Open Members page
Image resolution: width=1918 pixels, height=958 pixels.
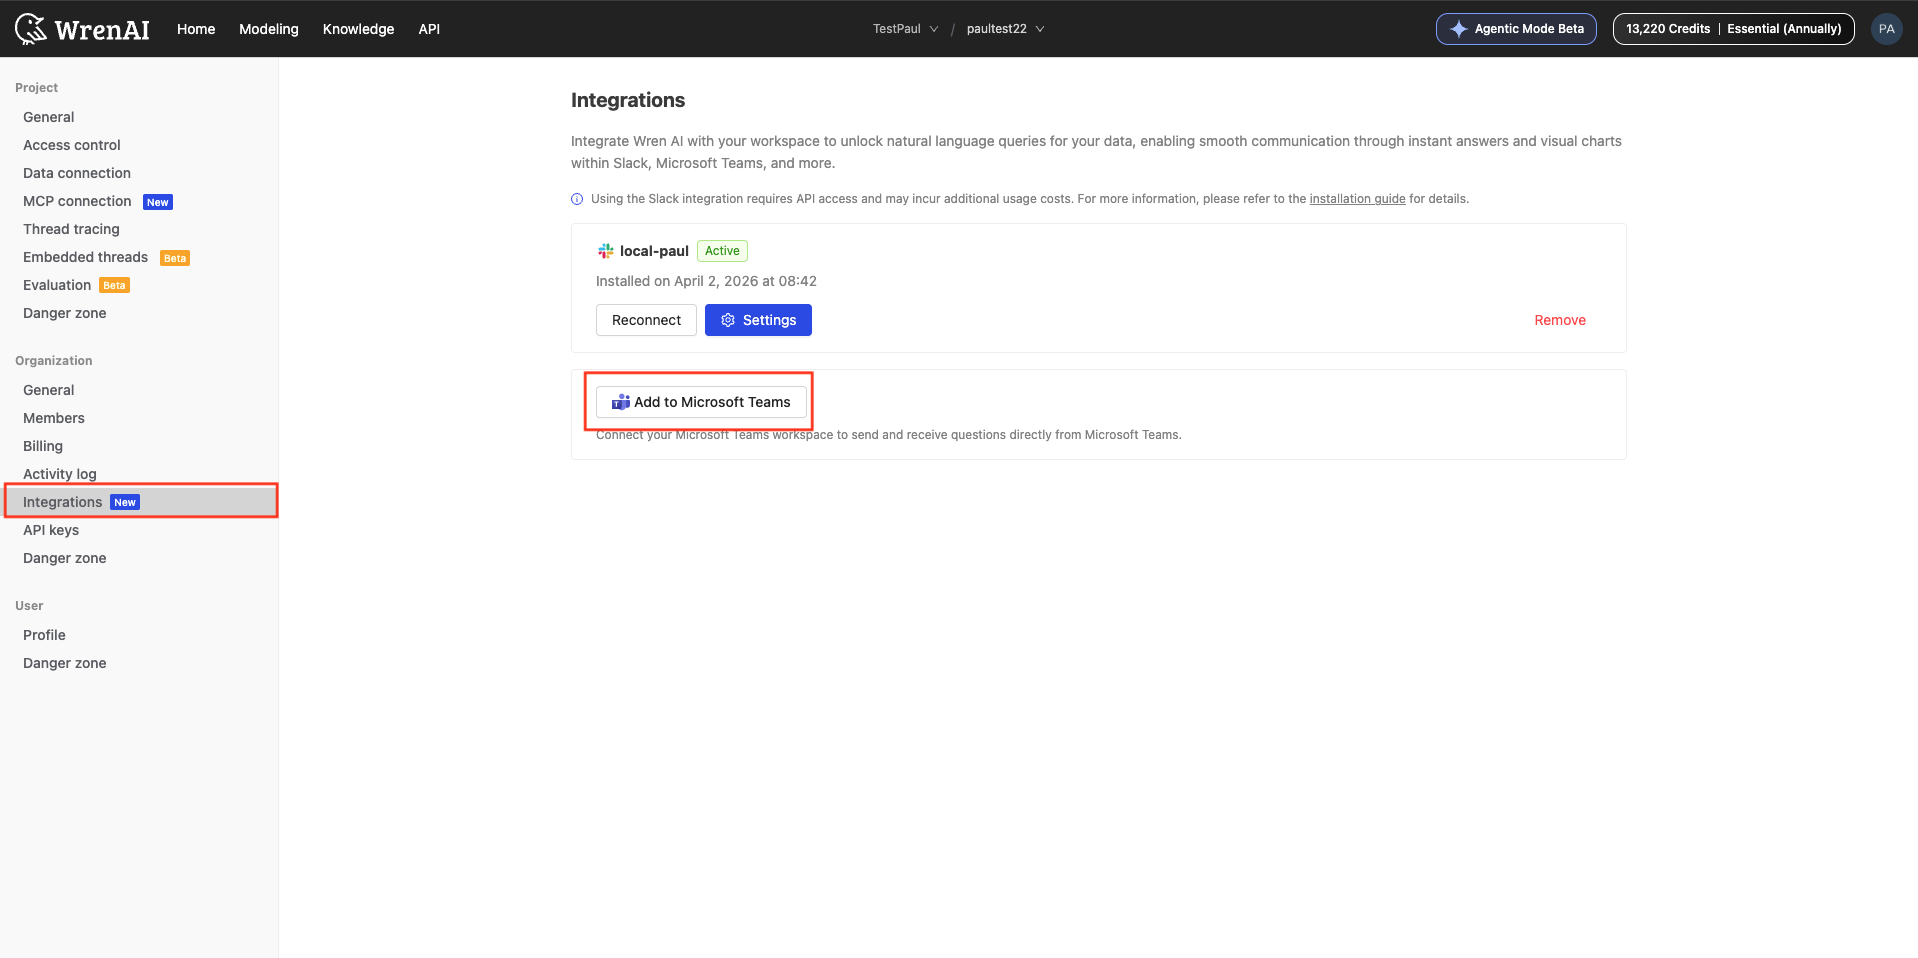tap(139, 418)
